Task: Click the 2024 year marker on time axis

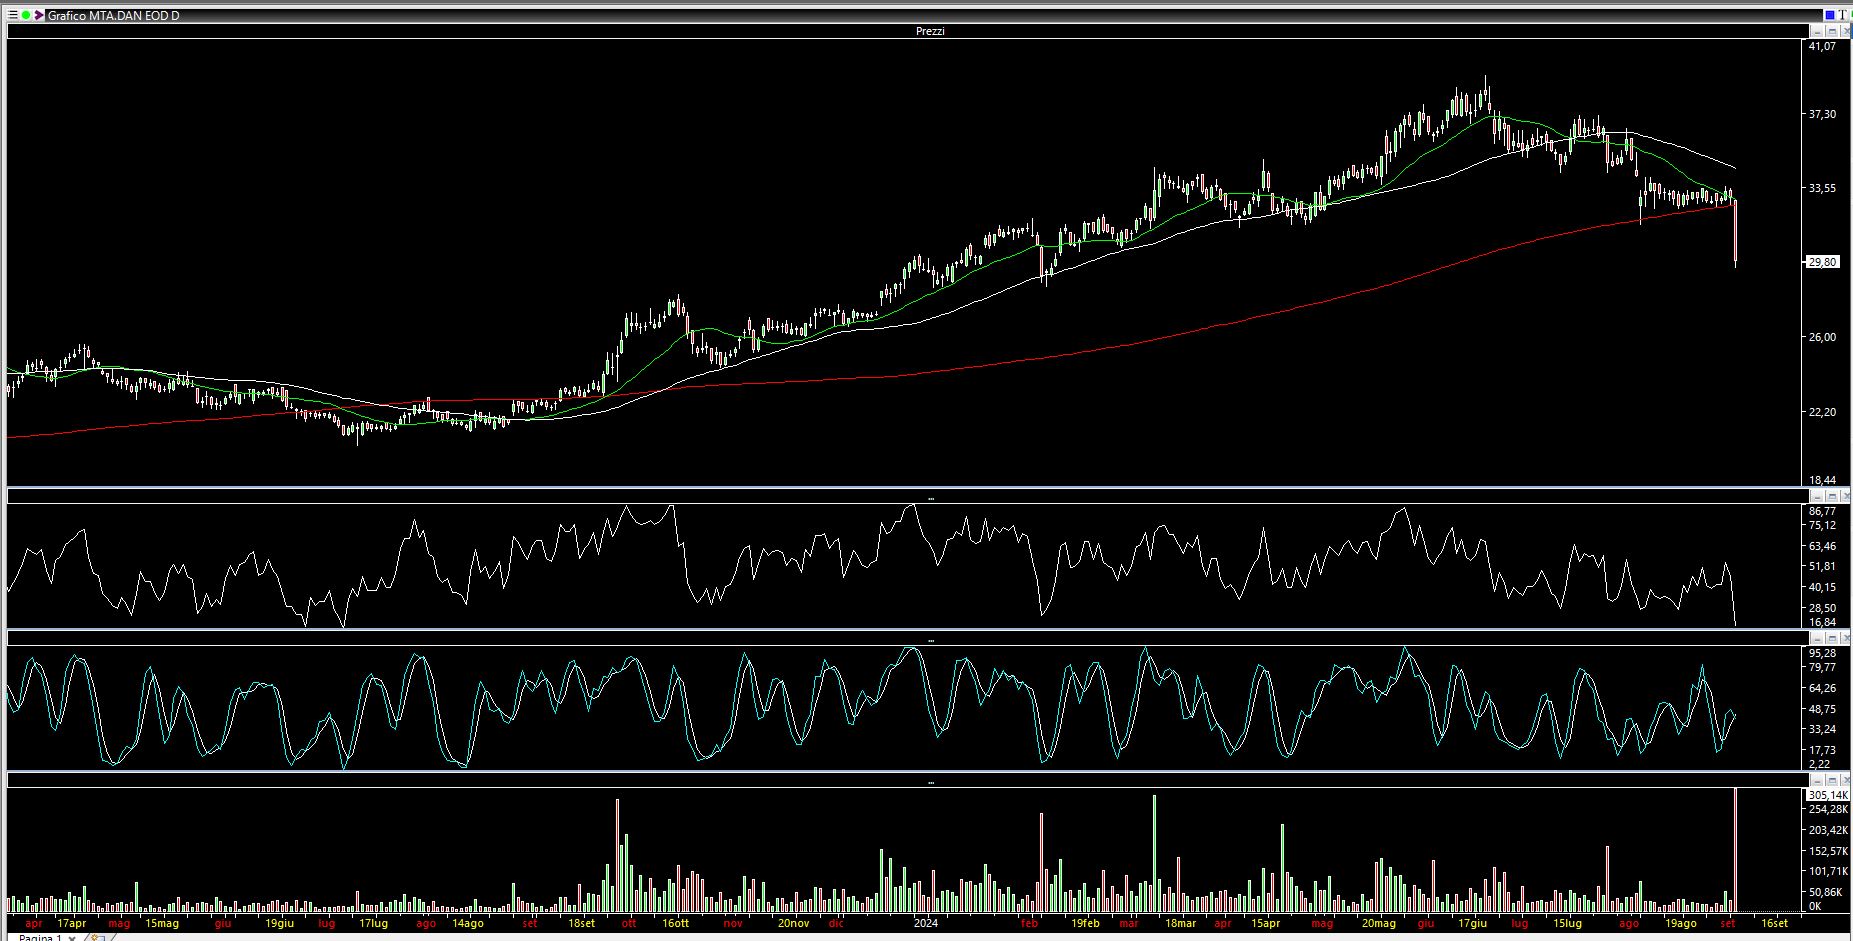Action: point(926,923)
